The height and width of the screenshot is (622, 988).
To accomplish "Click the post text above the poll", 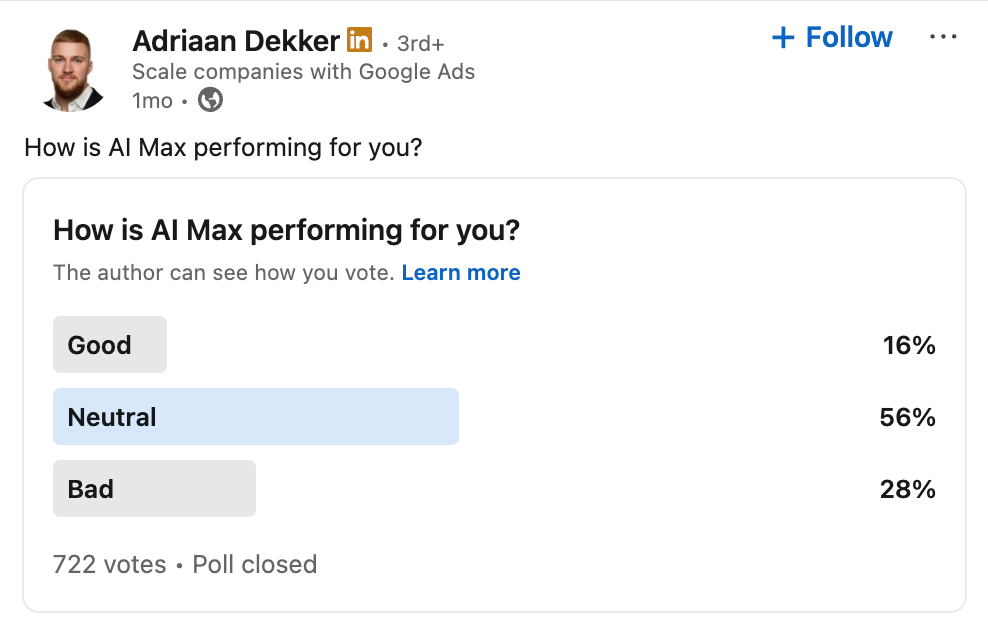I will point(223,148).
